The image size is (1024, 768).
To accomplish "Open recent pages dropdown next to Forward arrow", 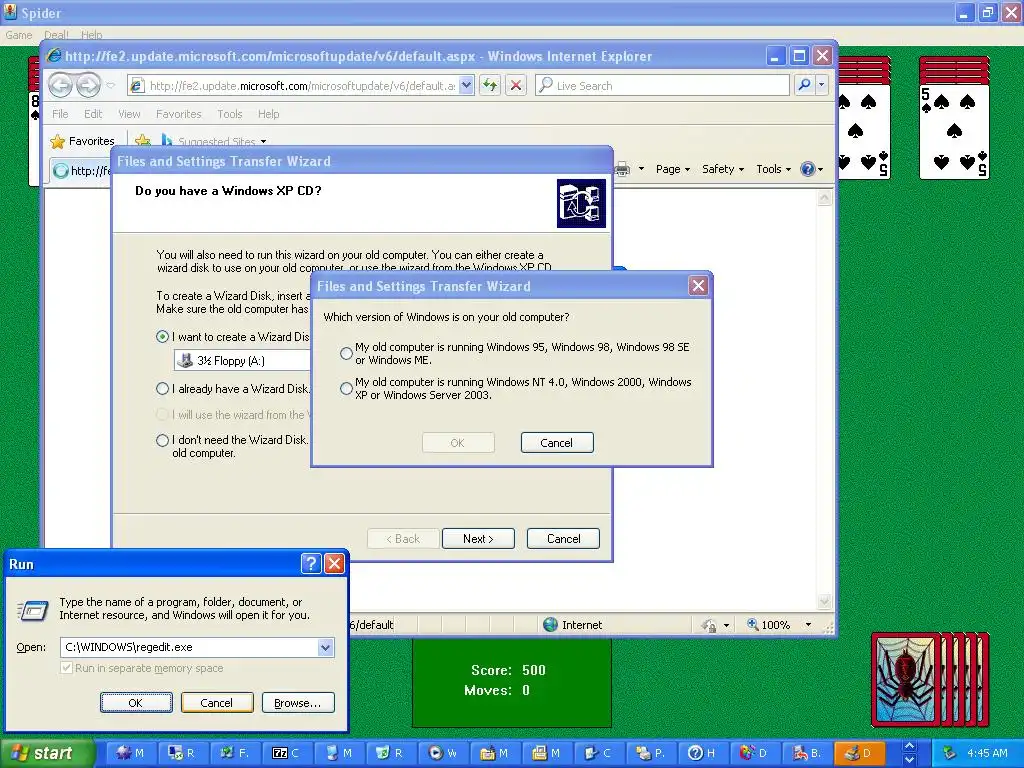I will click(x=110, y=85).
